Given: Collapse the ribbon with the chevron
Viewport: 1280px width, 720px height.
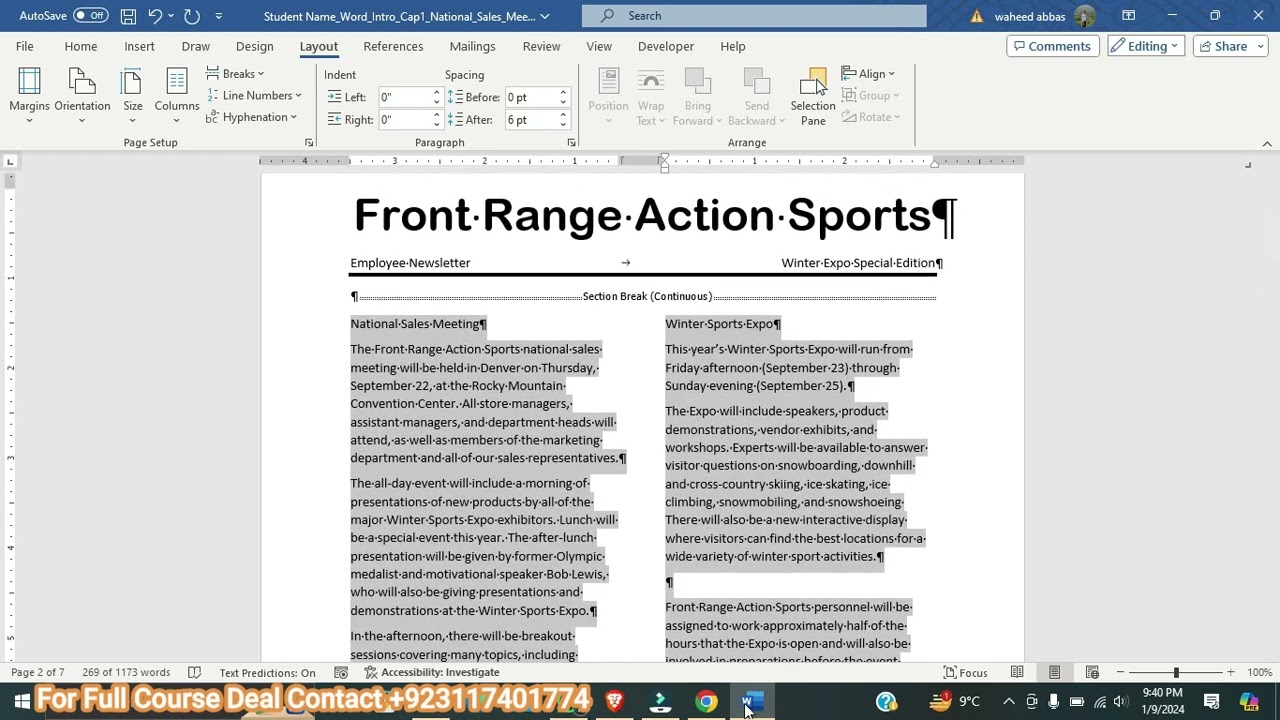Looking at the screenshot, I should click(x=1267, y=144).
